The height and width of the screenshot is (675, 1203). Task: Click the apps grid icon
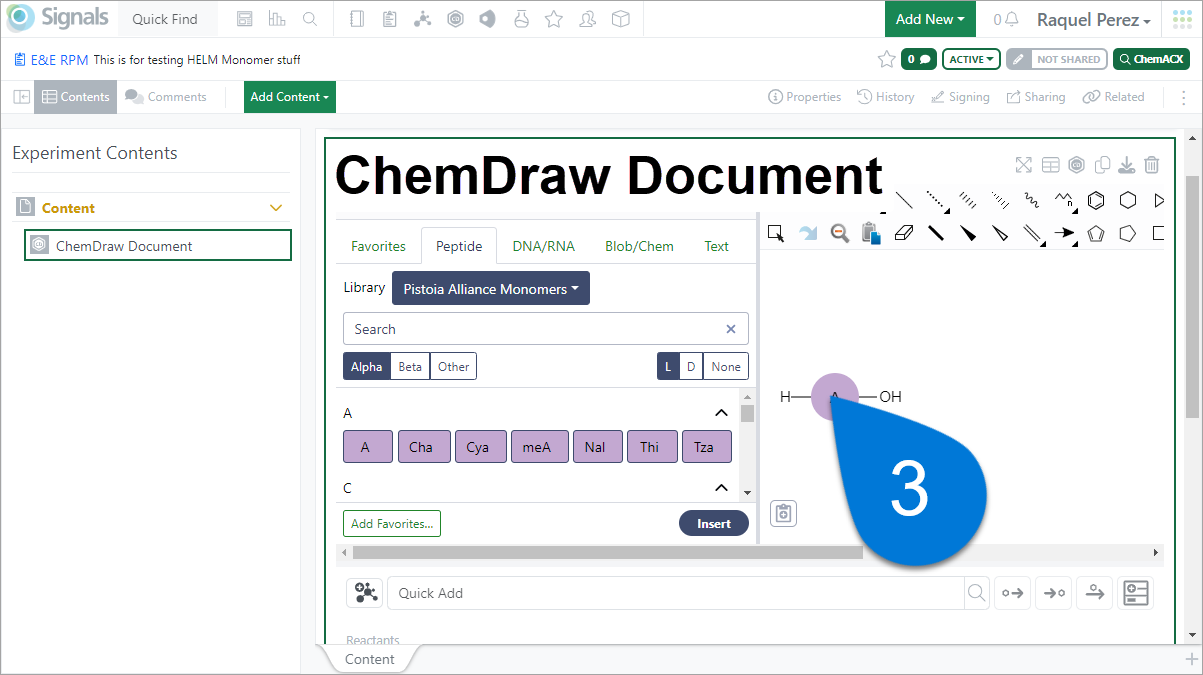click(x=1182, y=19)
